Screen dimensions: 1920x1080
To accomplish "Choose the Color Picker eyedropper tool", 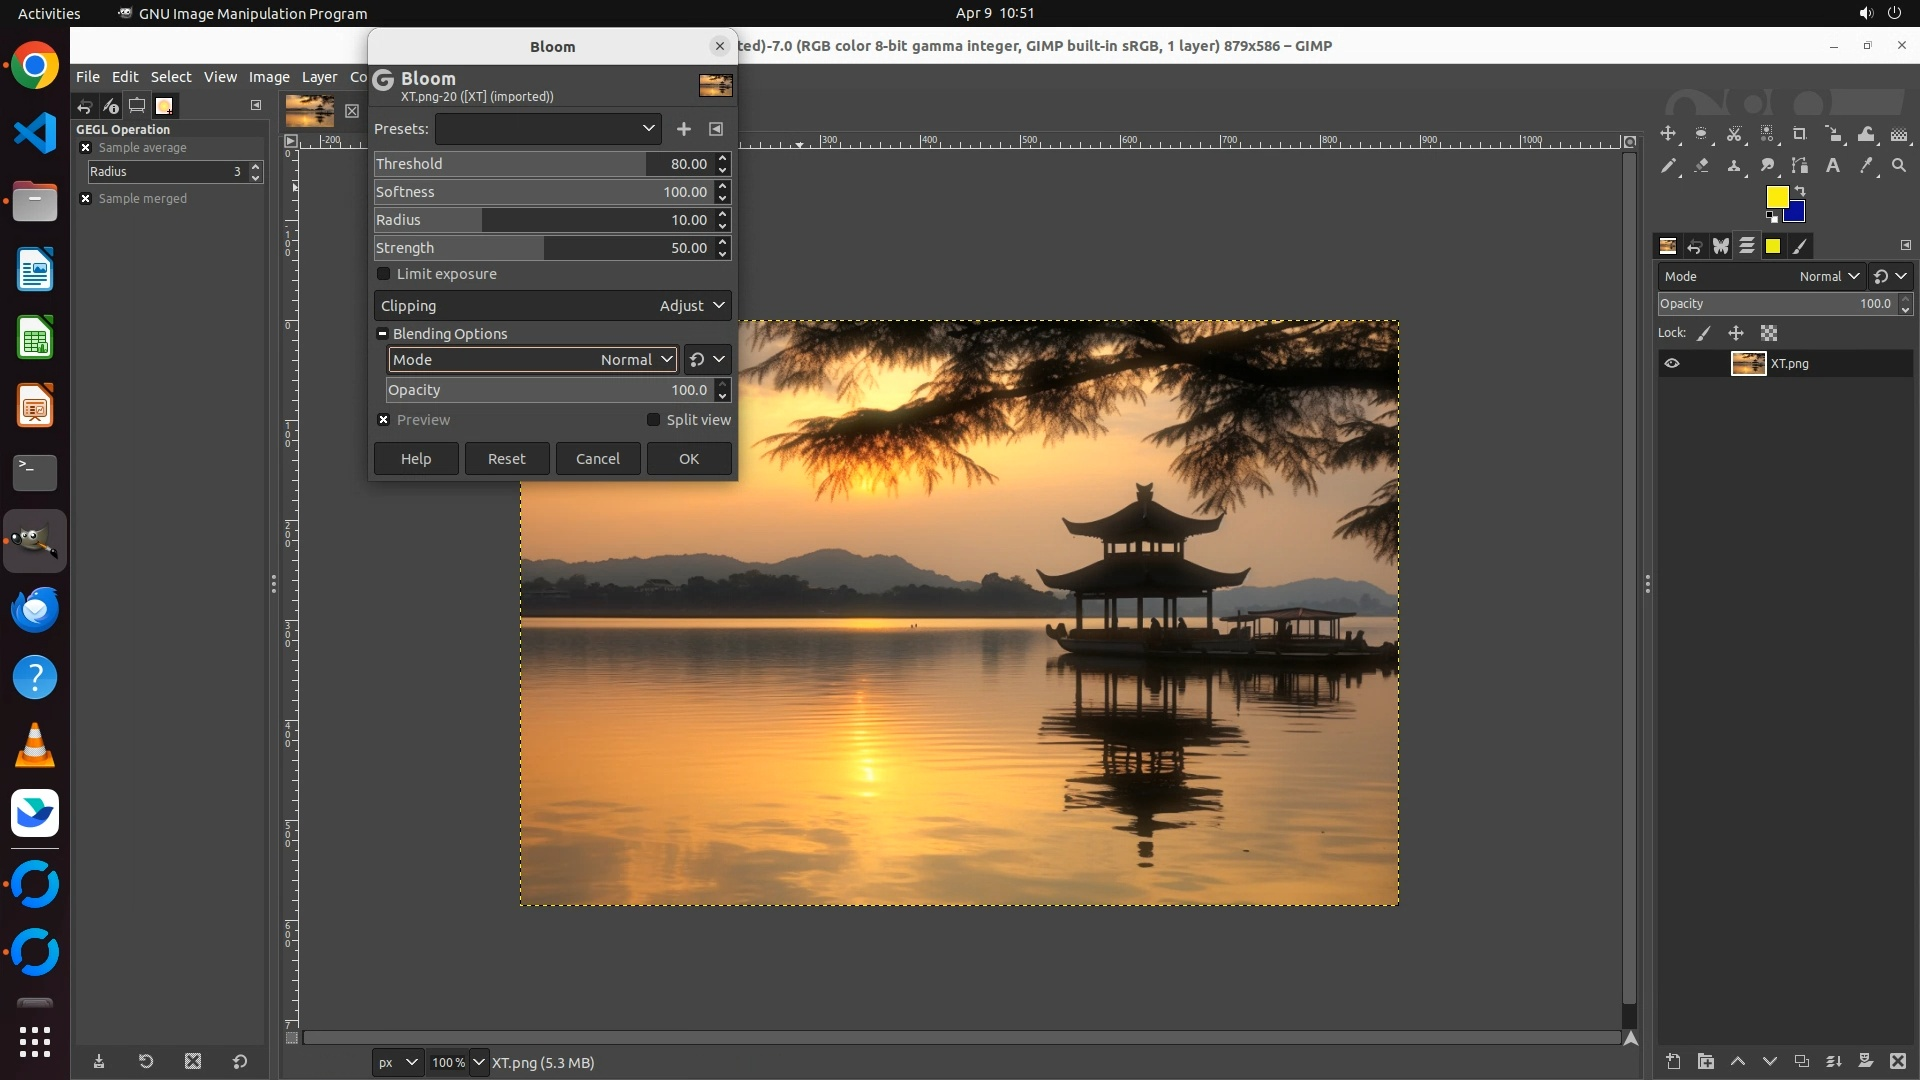I will click(1866, 166).
